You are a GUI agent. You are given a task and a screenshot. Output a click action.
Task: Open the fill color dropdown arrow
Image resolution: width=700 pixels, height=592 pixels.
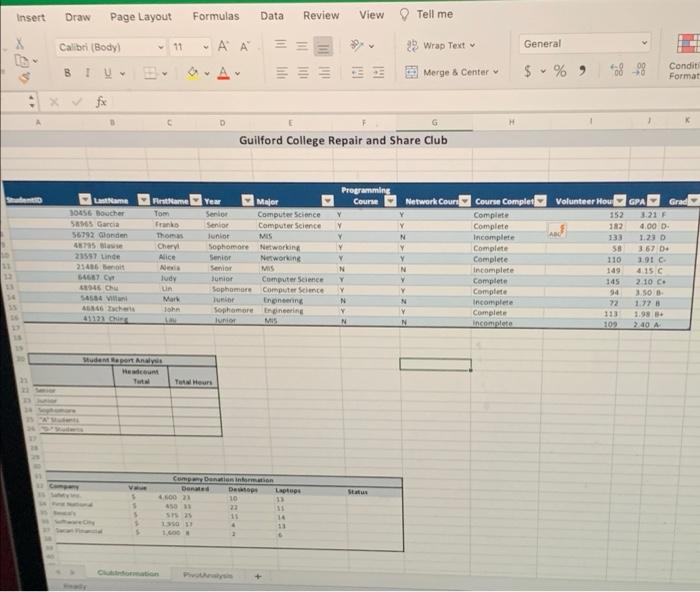coord(207,73)
